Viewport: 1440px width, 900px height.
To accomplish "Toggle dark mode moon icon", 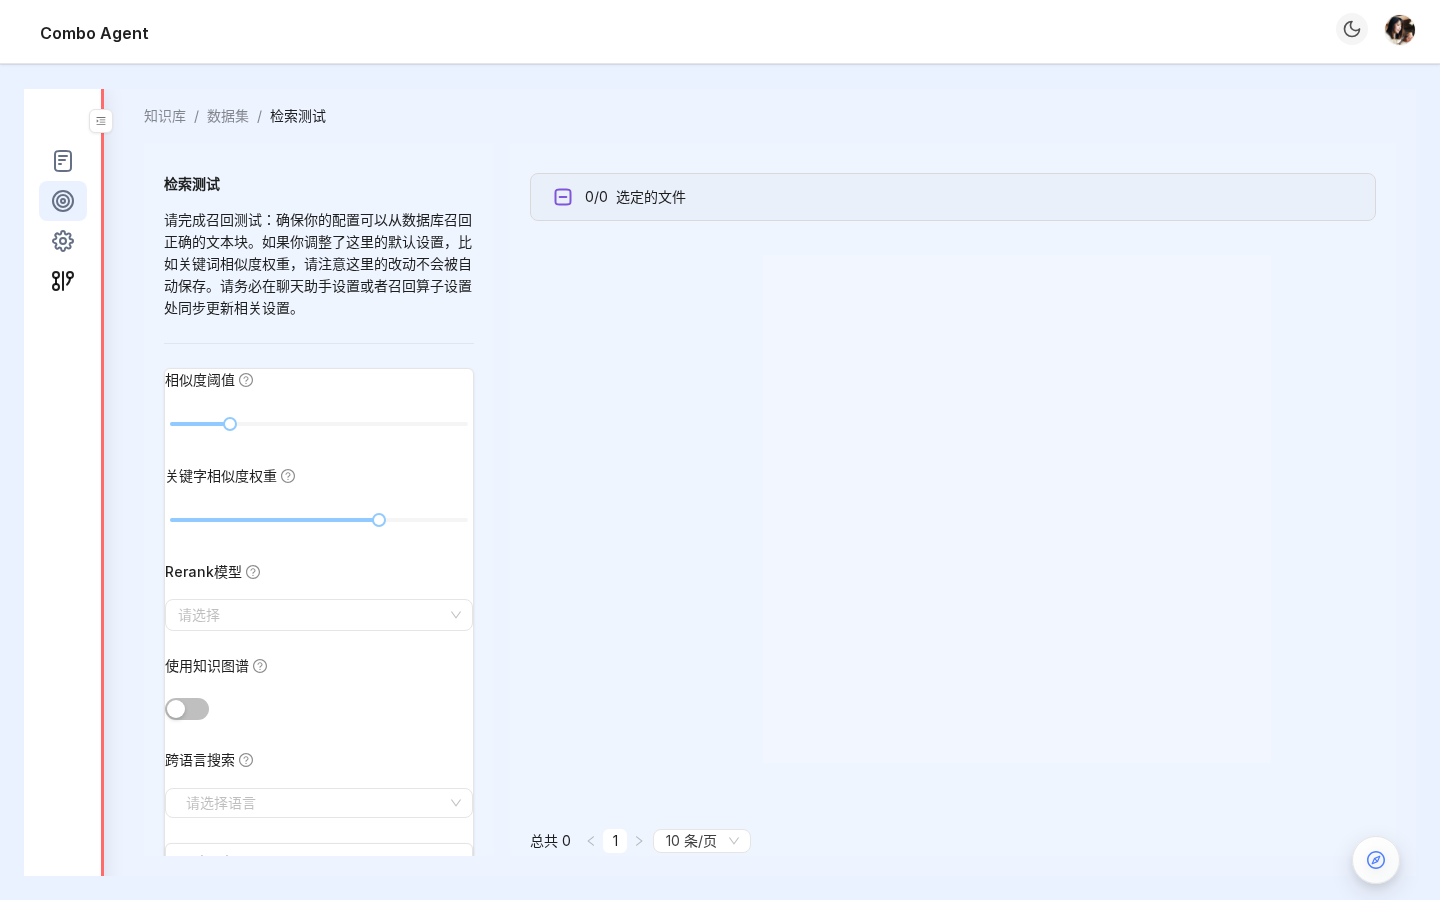I will coord(1352,30).
